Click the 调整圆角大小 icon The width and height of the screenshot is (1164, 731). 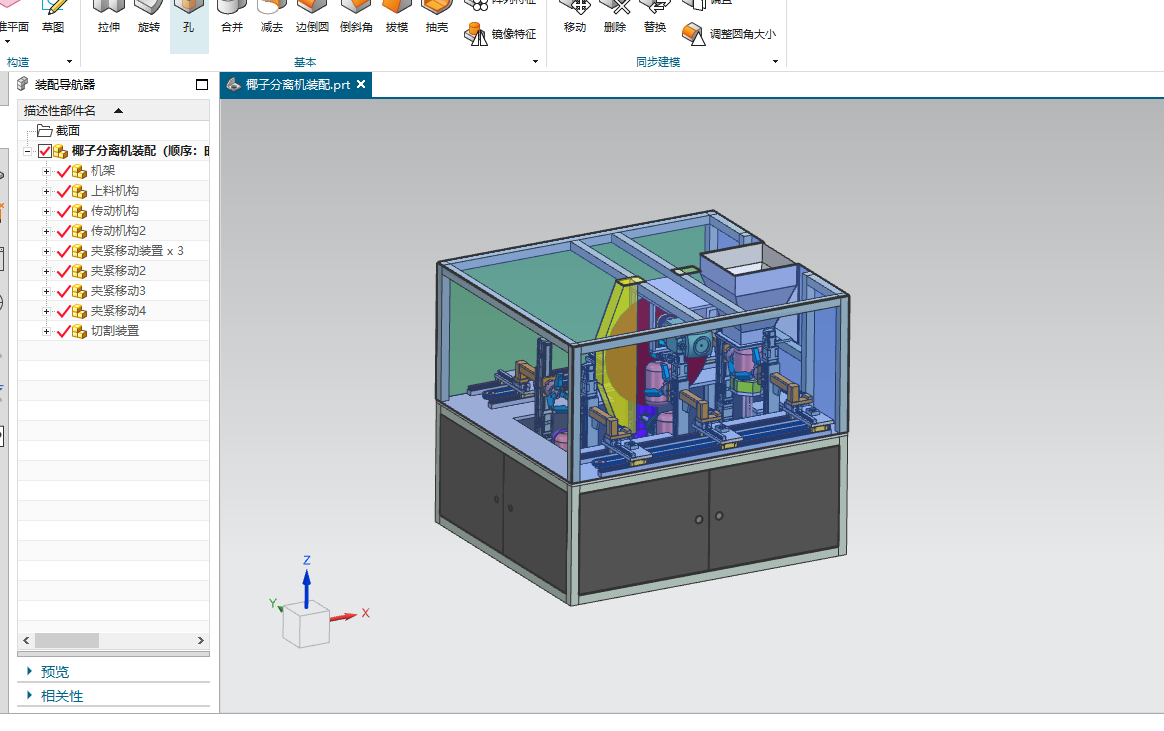pos(693,34)
